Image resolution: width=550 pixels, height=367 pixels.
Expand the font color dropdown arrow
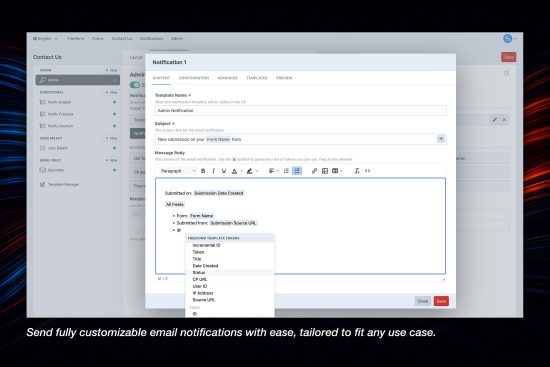coord(241,171)
